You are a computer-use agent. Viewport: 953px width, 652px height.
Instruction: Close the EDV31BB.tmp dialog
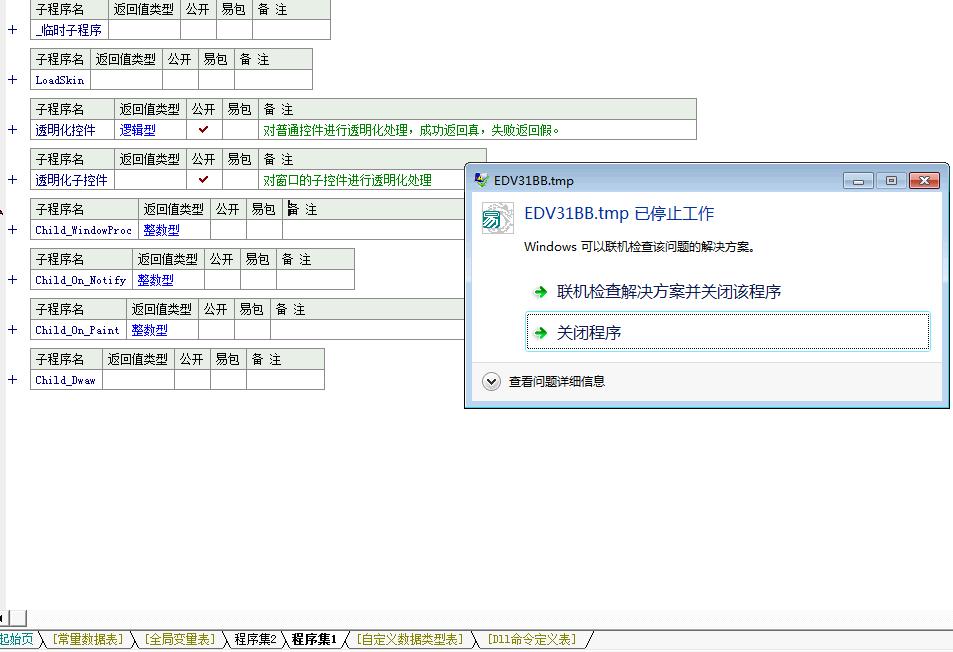pos(924,180)
